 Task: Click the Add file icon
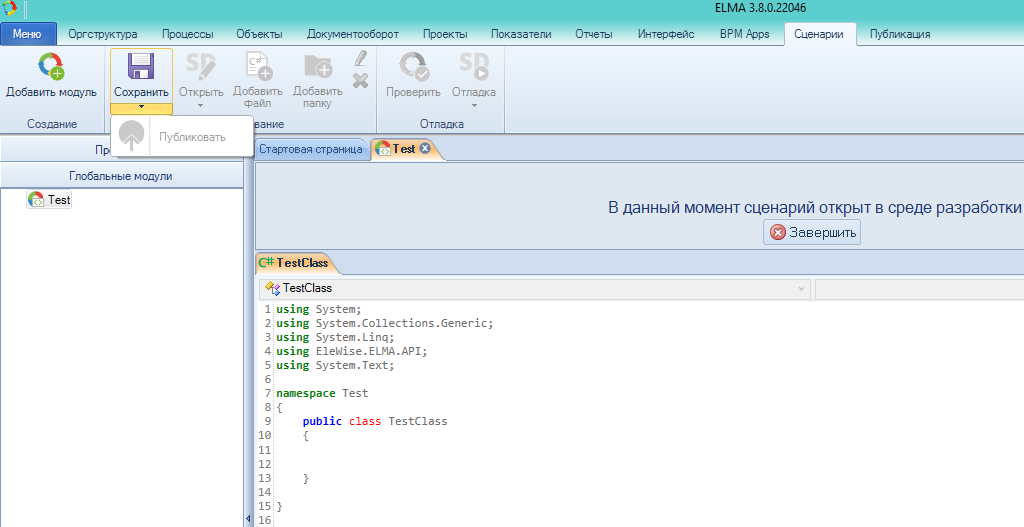coord(258,68)
